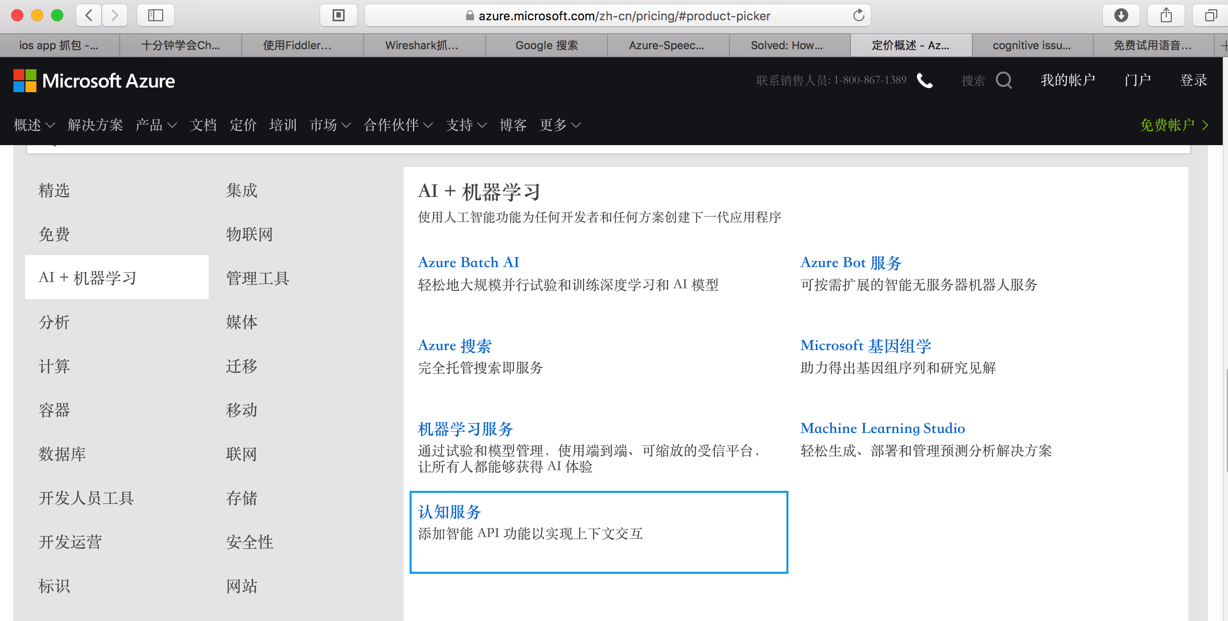Go forward with Safari's forward arrow
Viewport: 1228px width, 621px height.
click(x=115, y=15)
